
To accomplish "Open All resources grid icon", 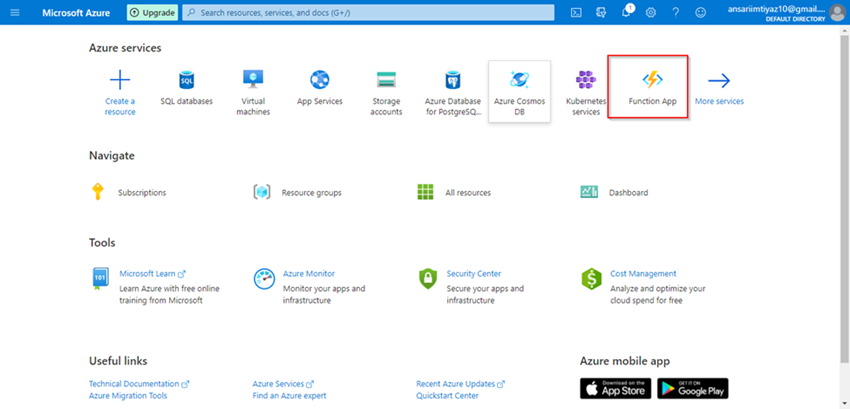I will point(426,192).
